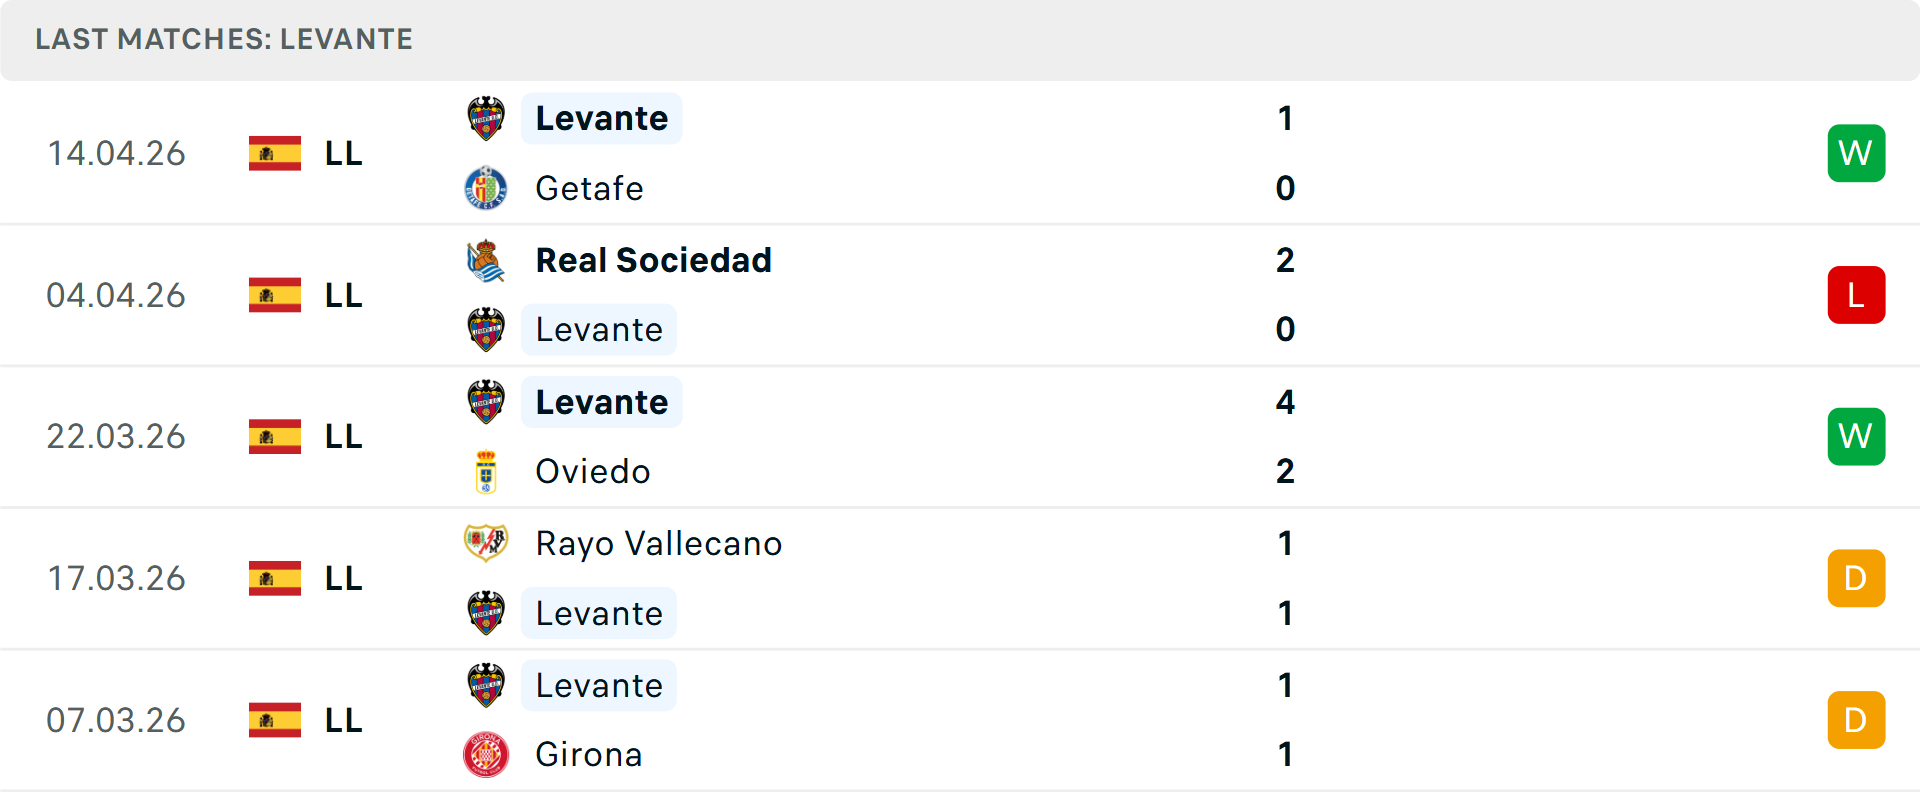Click the Girona club crest icon

click(486, 755)
